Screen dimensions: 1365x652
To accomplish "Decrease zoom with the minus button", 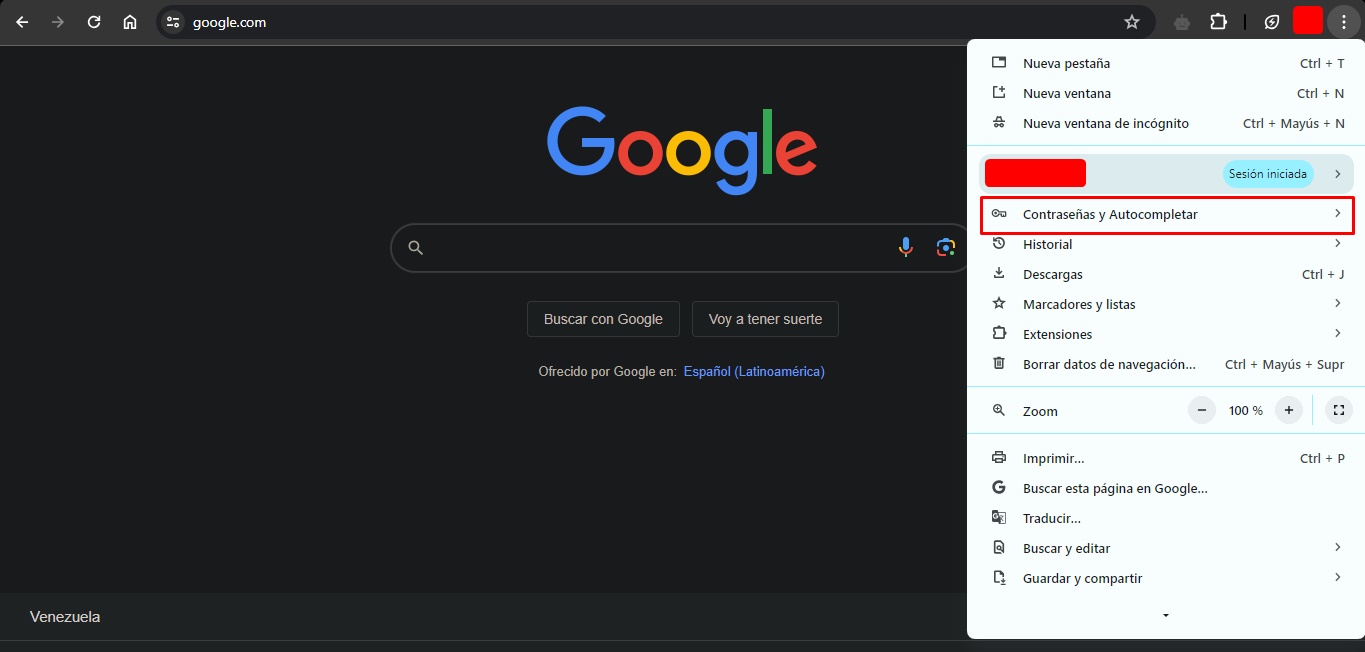I will coord(1201,410).
